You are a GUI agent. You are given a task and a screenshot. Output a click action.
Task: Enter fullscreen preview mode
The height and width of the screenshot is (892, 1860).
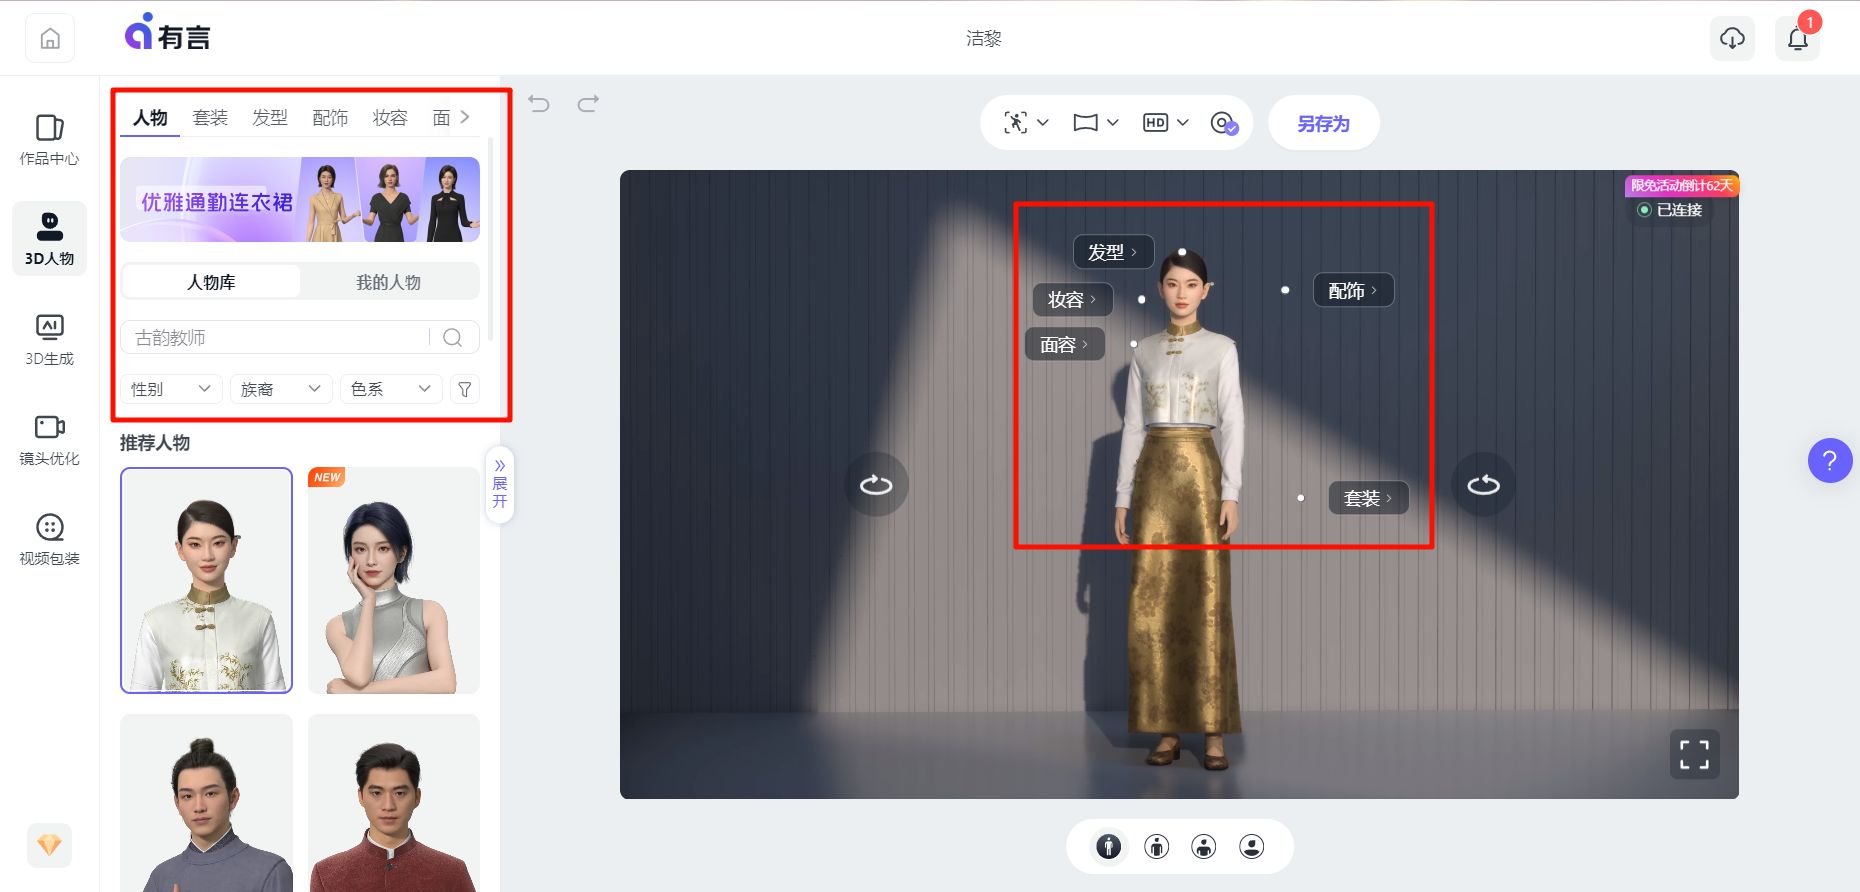point(1694,755)
